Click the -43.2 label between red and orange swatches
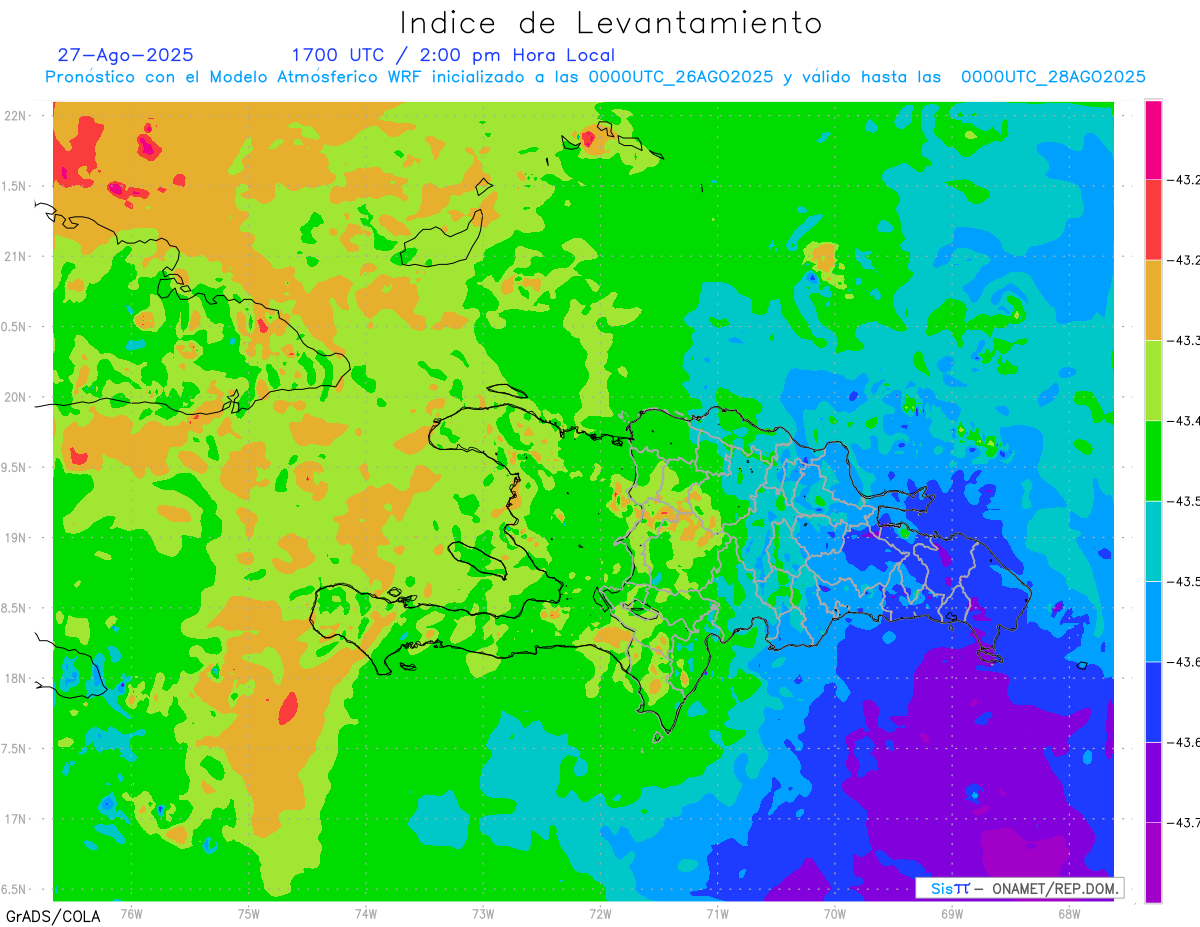The height and width of the screenshot is (927, 1200). [1184, 260]
